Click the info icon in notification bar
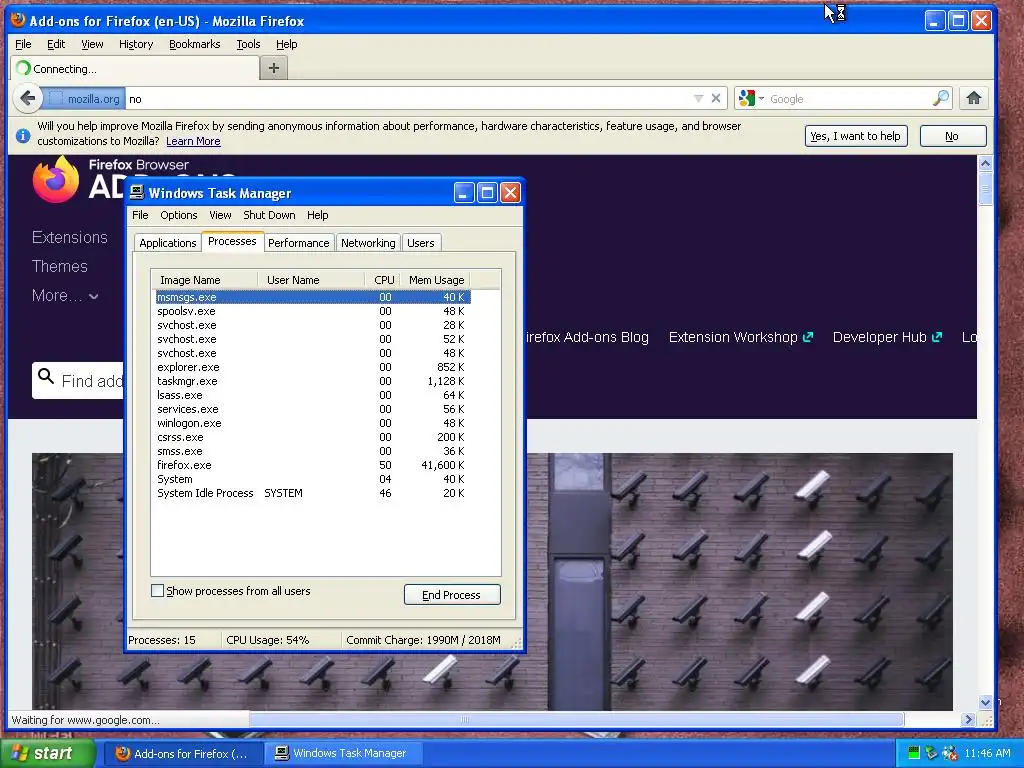Viewport: 1024px width, 768px height. [x=23, y=135]
